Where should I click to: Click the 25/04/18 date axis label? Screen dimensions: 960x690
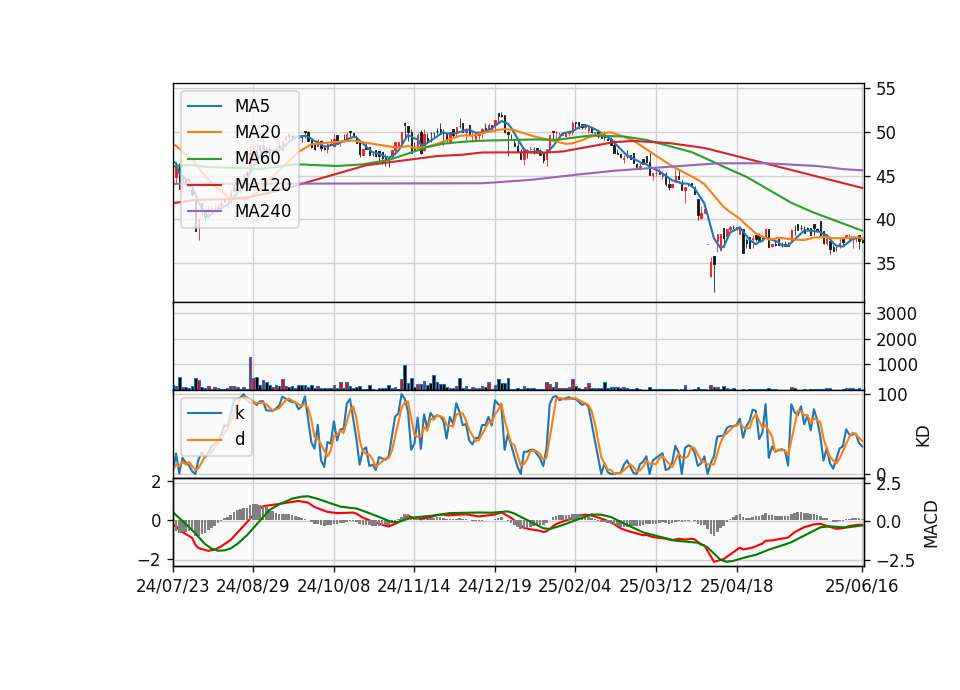(737, 586)
